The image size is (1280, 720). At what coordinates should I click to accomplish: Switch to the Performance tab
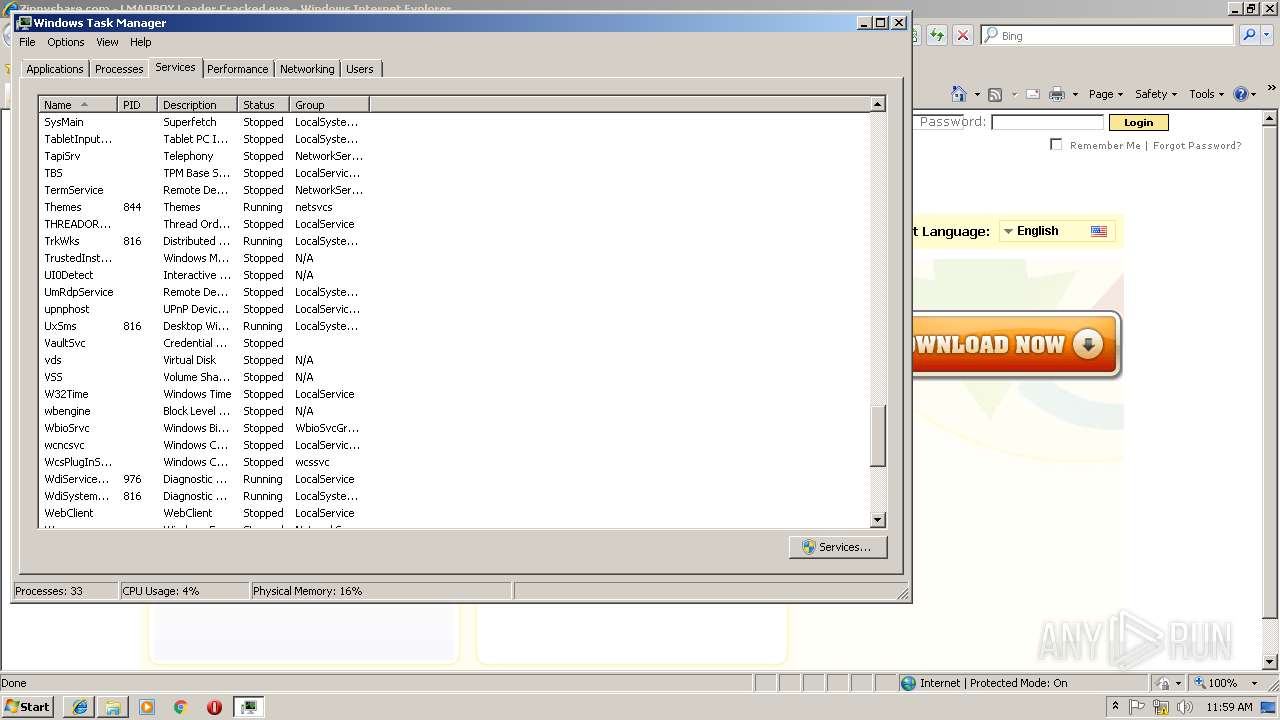(237, 69)
